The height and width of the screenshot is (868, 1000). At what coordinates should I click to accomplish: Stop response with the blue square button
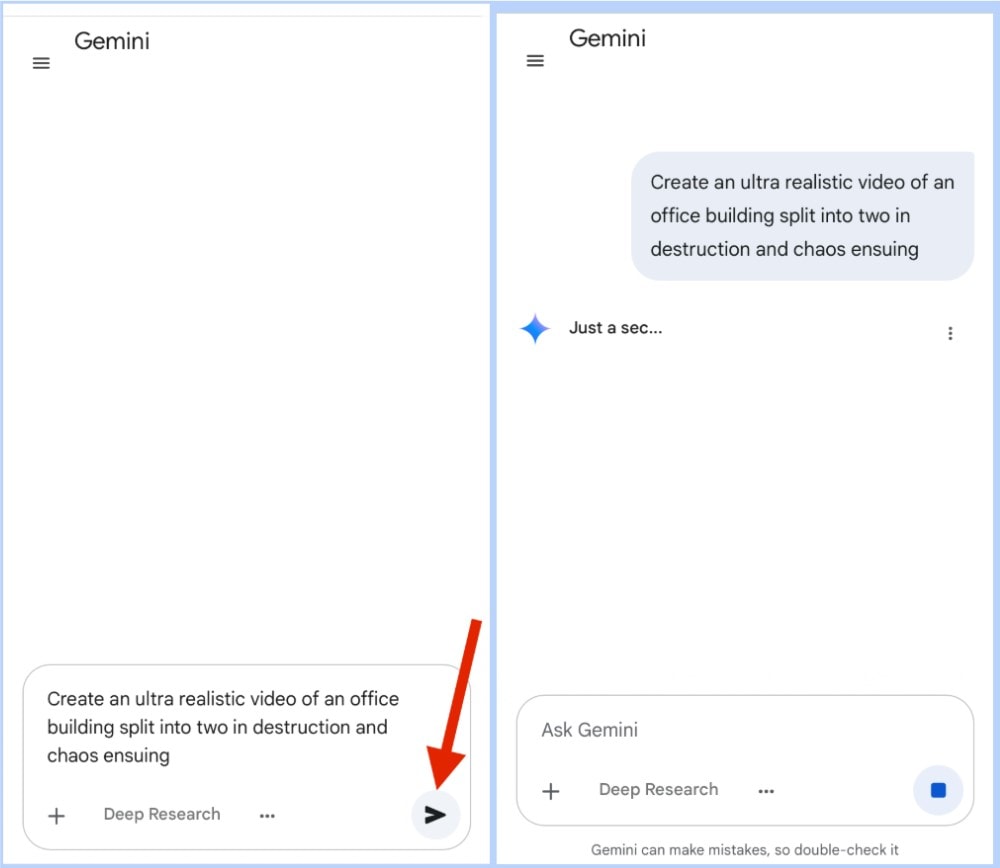(x=938, y=790)
